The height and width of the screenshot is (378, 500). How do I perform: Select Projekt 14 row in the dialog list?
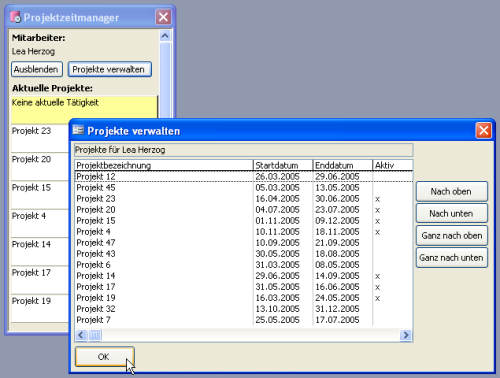tap(244, 275)
